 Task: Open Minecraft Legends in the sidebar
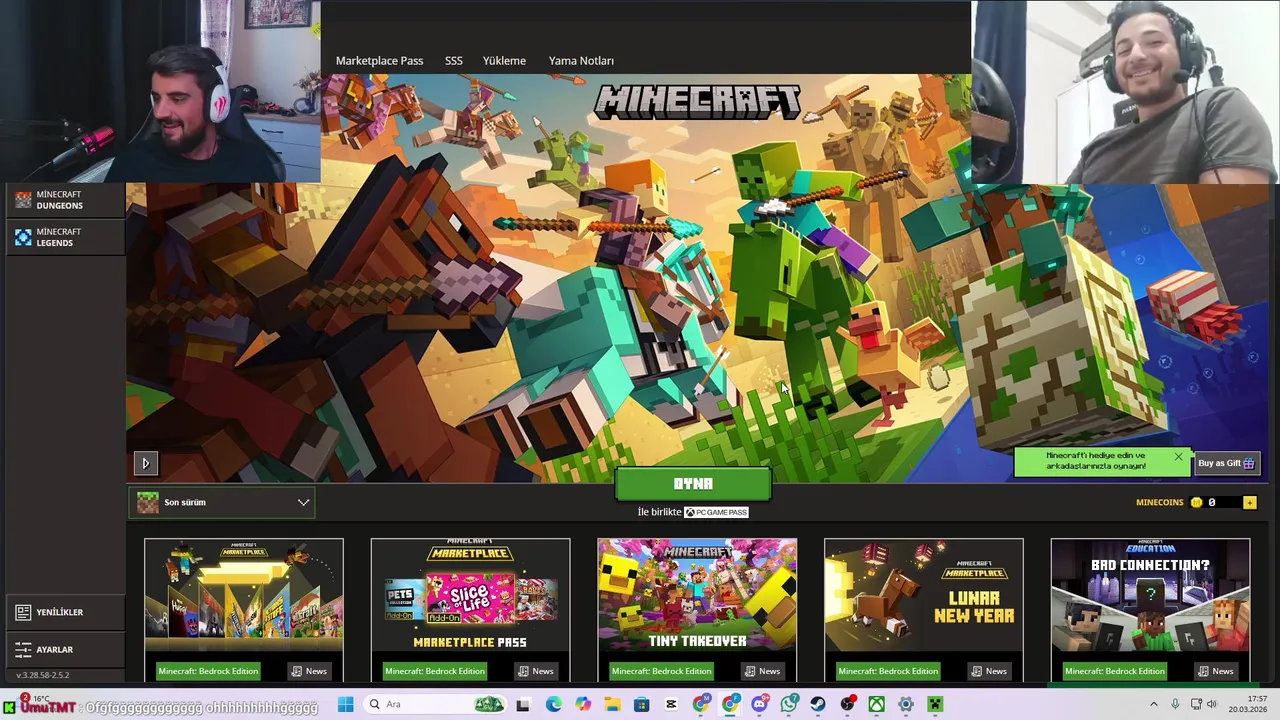[x=65, y=237]
